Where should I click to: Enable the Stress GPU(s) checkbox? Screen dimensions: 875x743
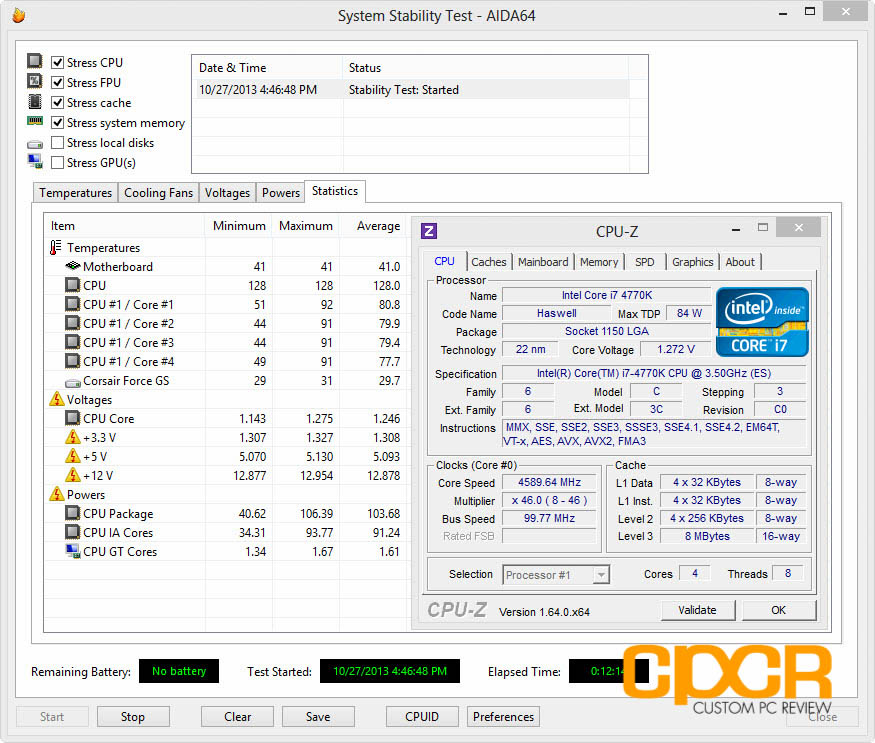point(57,162)
